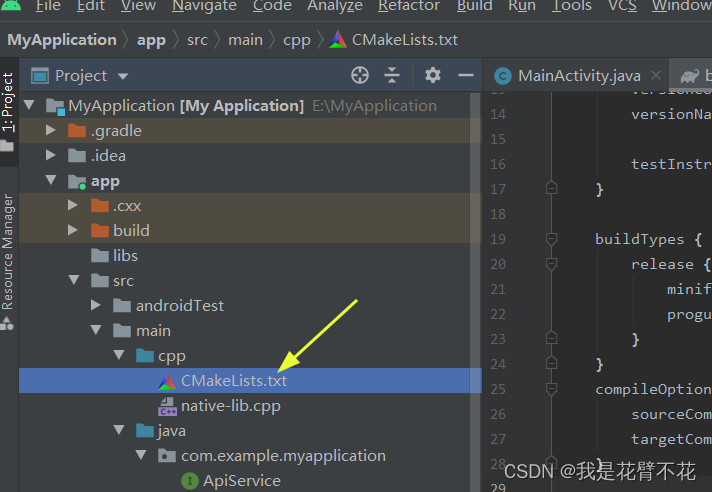
Task: Collapse the MyApplication root node
Action: point(29,105)
